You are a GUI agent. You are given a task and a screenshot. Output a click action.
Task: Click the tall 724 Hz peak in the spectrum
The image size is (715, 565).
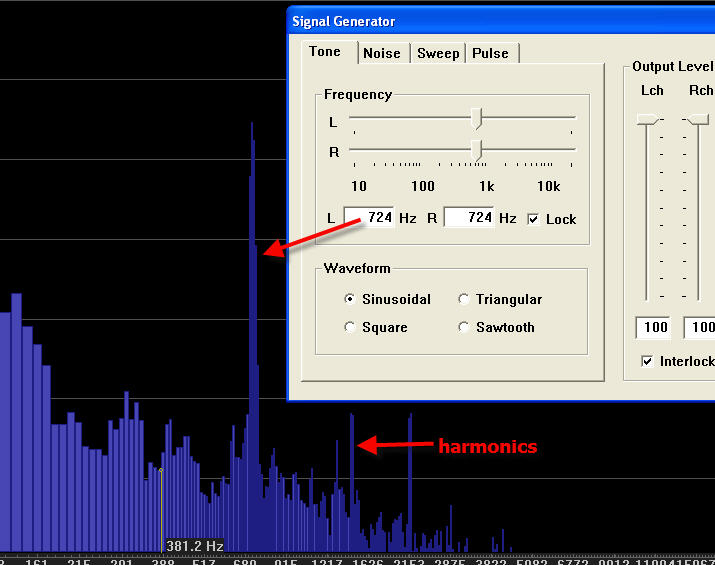253,337
